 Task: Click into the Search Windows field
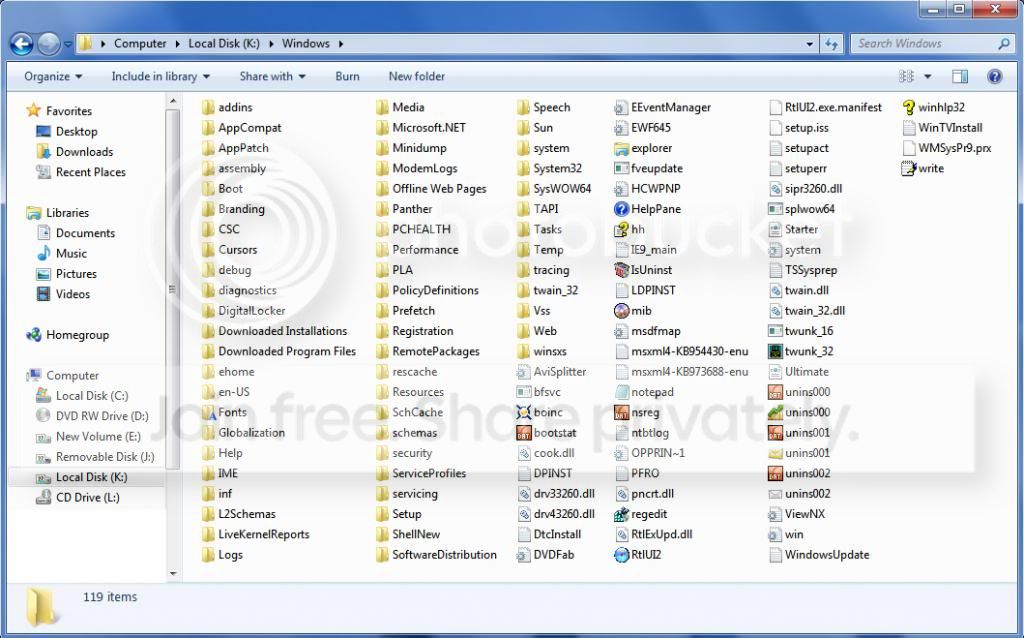(925, 44)
